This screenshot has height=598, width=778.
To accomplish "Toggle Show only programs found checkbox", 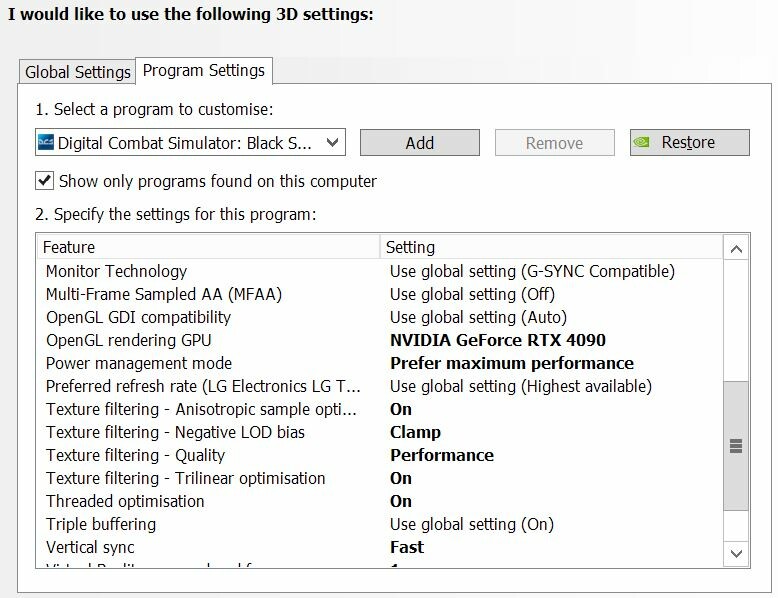I will tap(45, 181).
